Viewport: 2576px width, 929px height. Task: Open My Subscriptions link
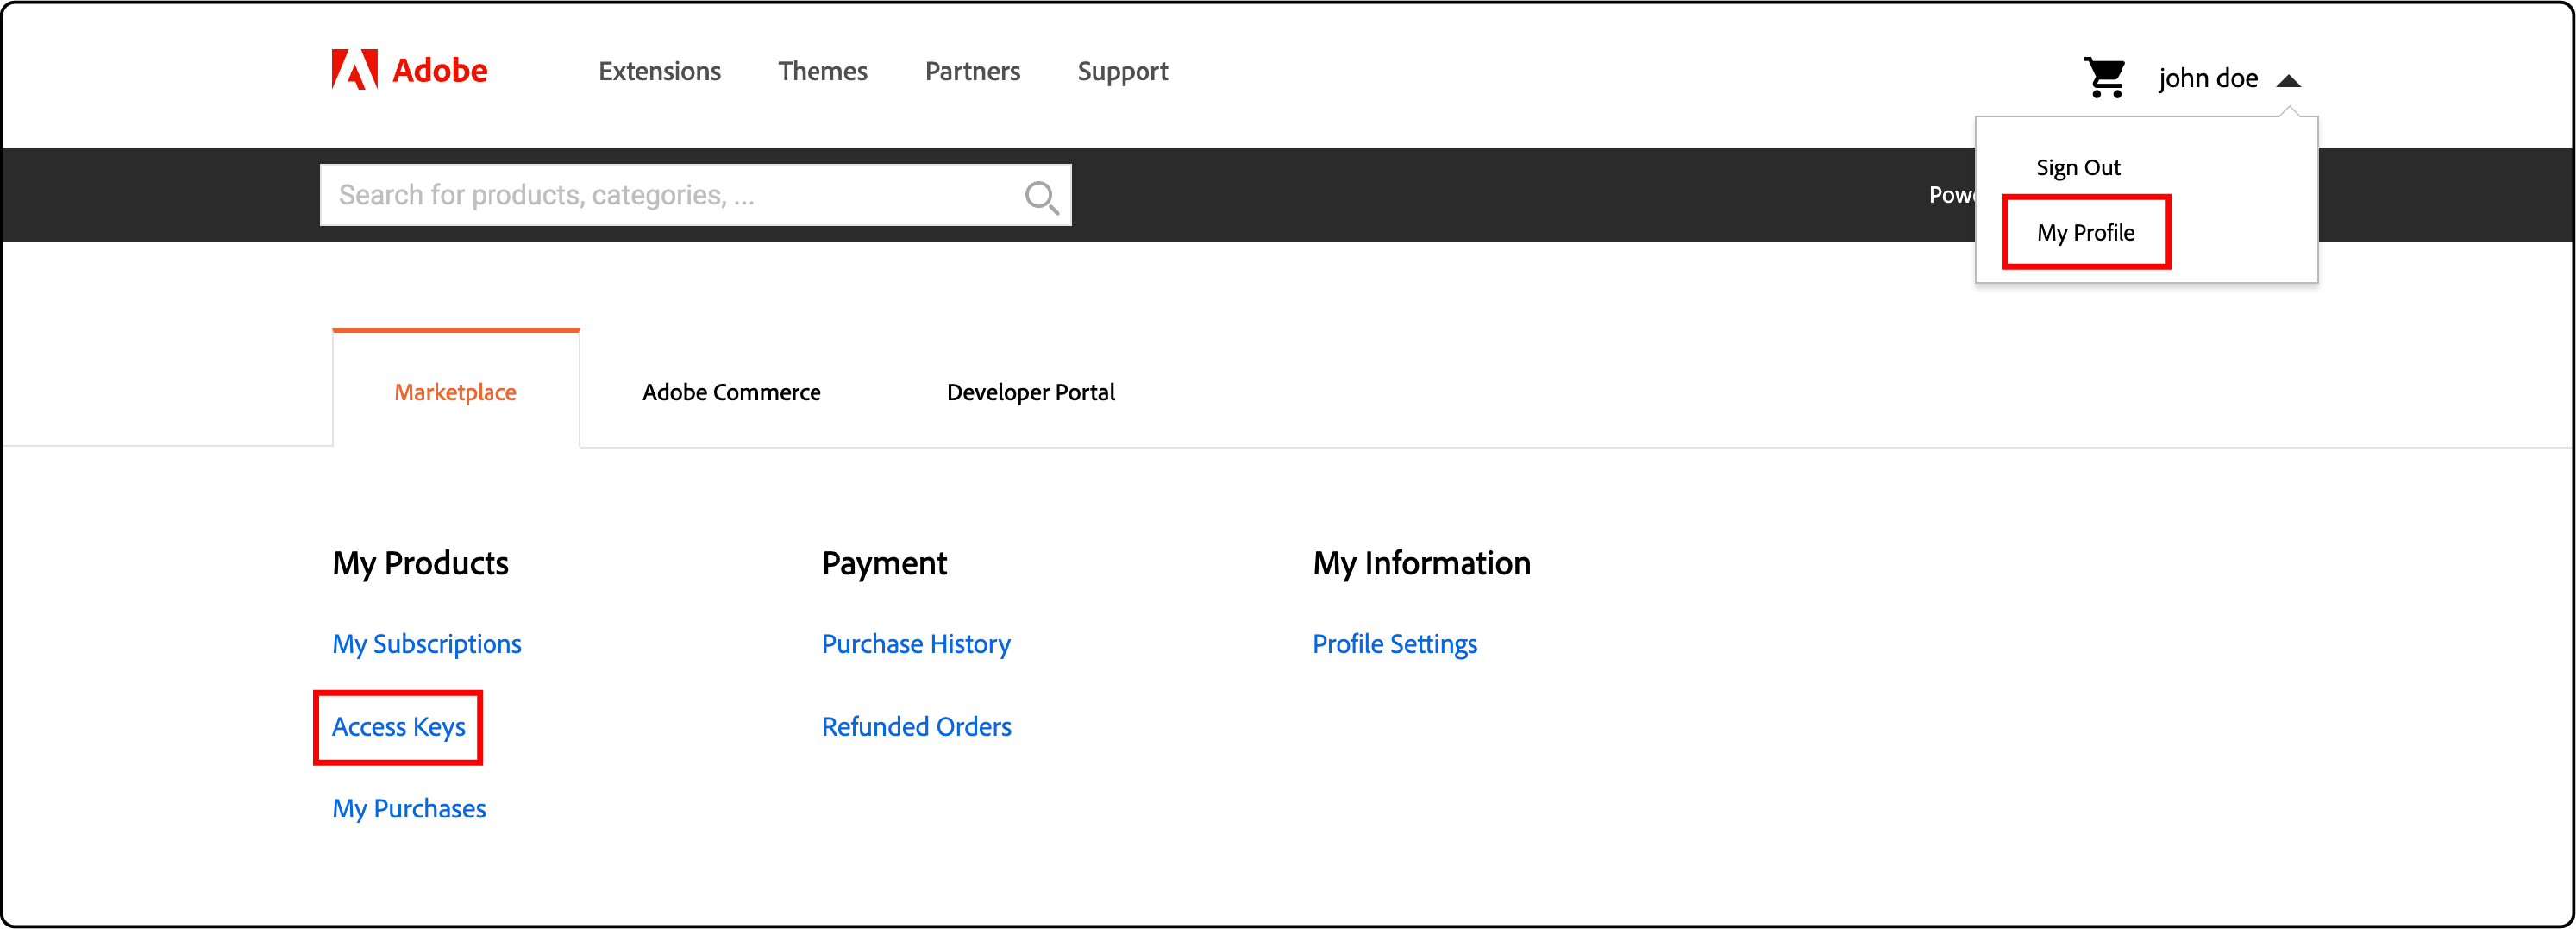[x=426, y=644]
